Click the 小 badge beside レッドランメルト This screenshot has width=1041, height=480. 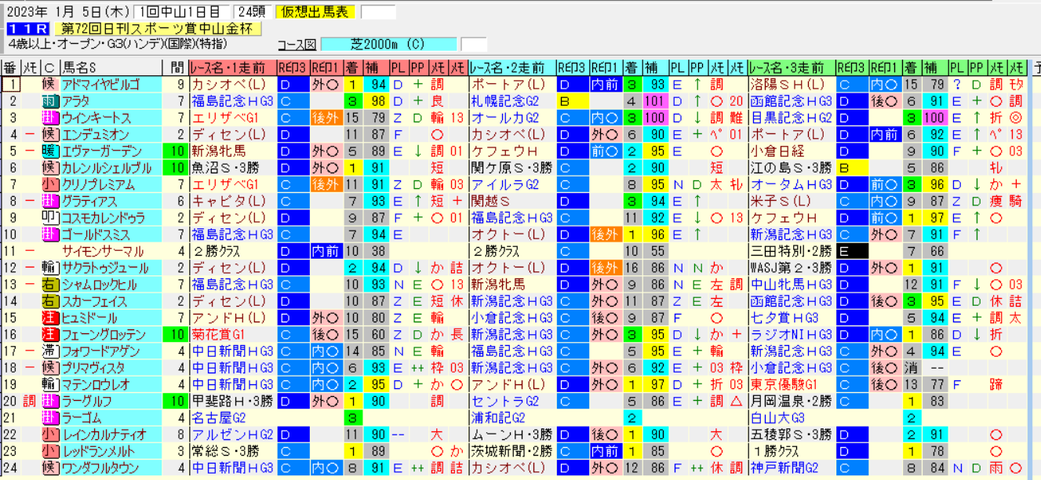[x=50, y=450]
